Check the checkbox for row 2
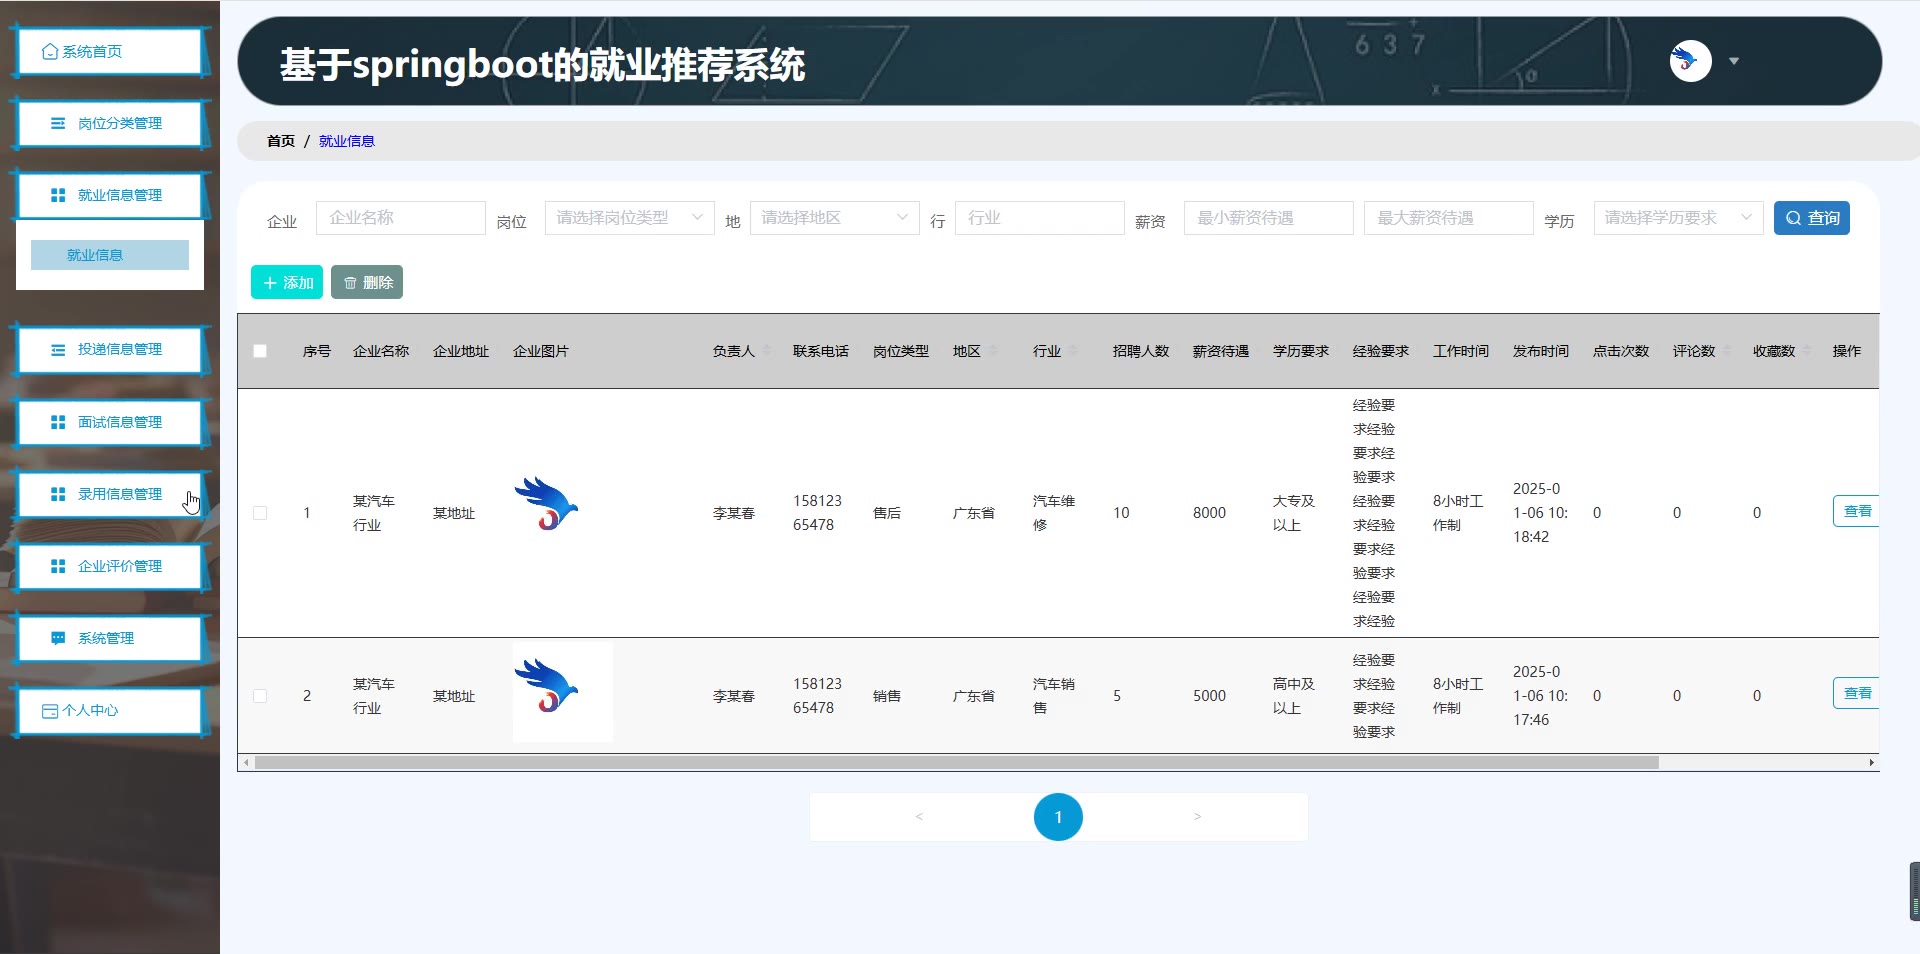Image resolution: width=1920 pixels, height=954 pixels. (260, 696)
